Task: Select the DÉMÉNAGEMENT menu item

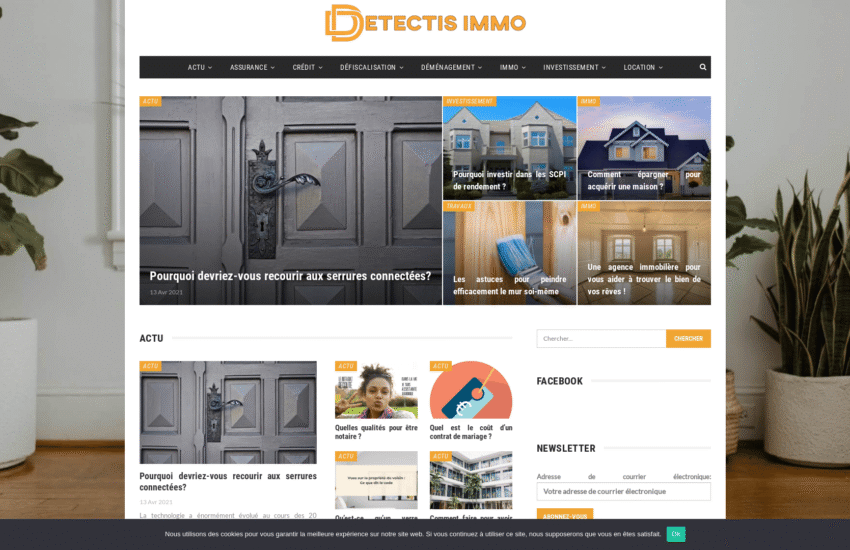Action: [451, 67]
